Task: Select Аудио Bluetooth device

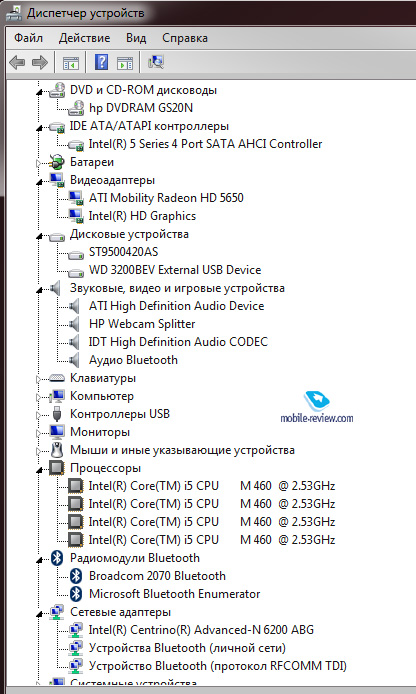Action: pos(133,360)
